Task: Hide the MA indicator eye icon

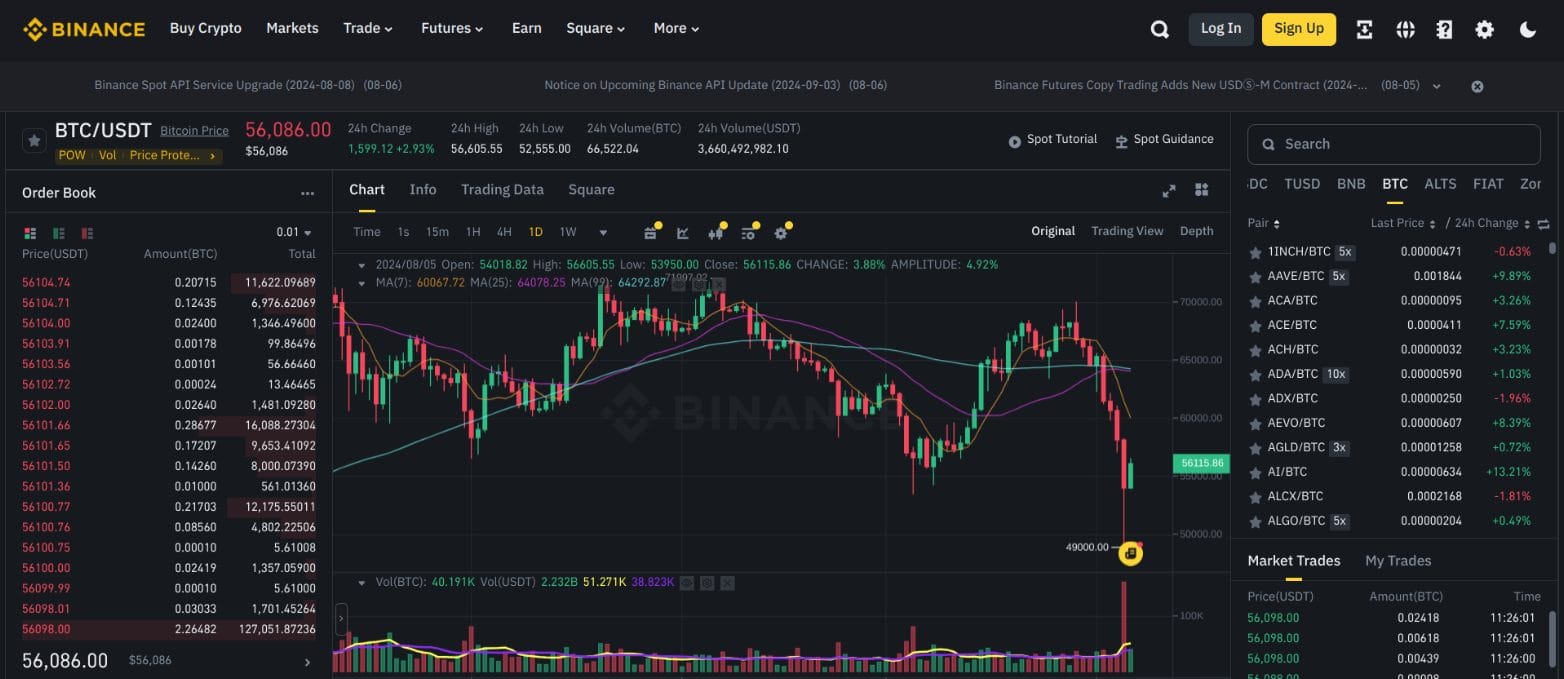Action: tap(679, 284)
